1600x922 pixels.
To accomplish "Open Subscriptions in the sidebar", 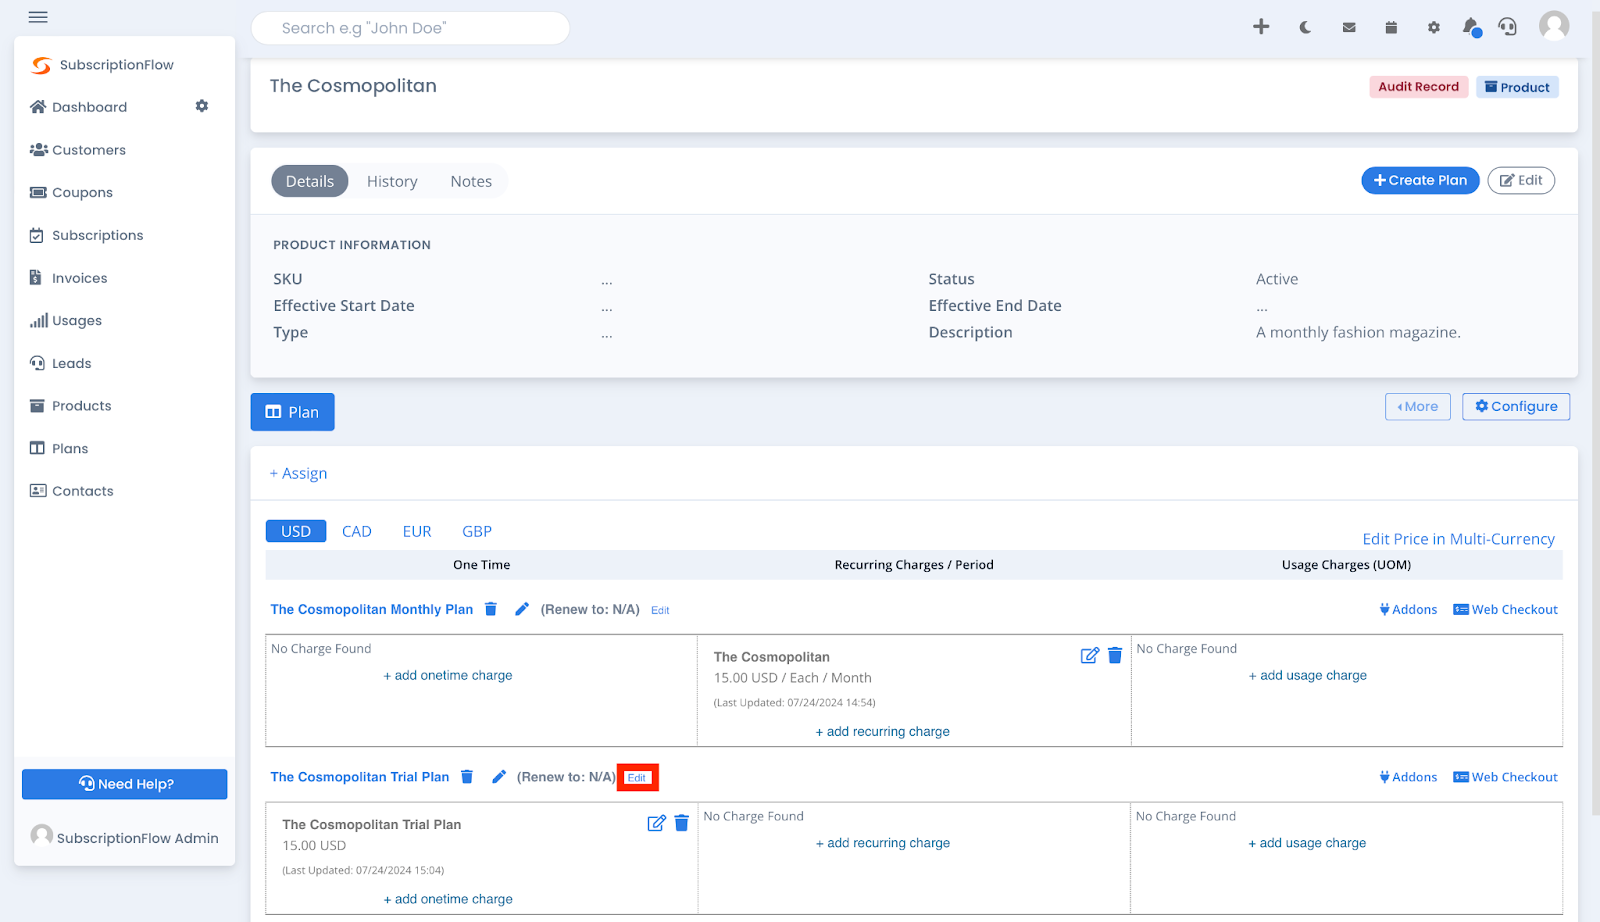I will (87, 236).
